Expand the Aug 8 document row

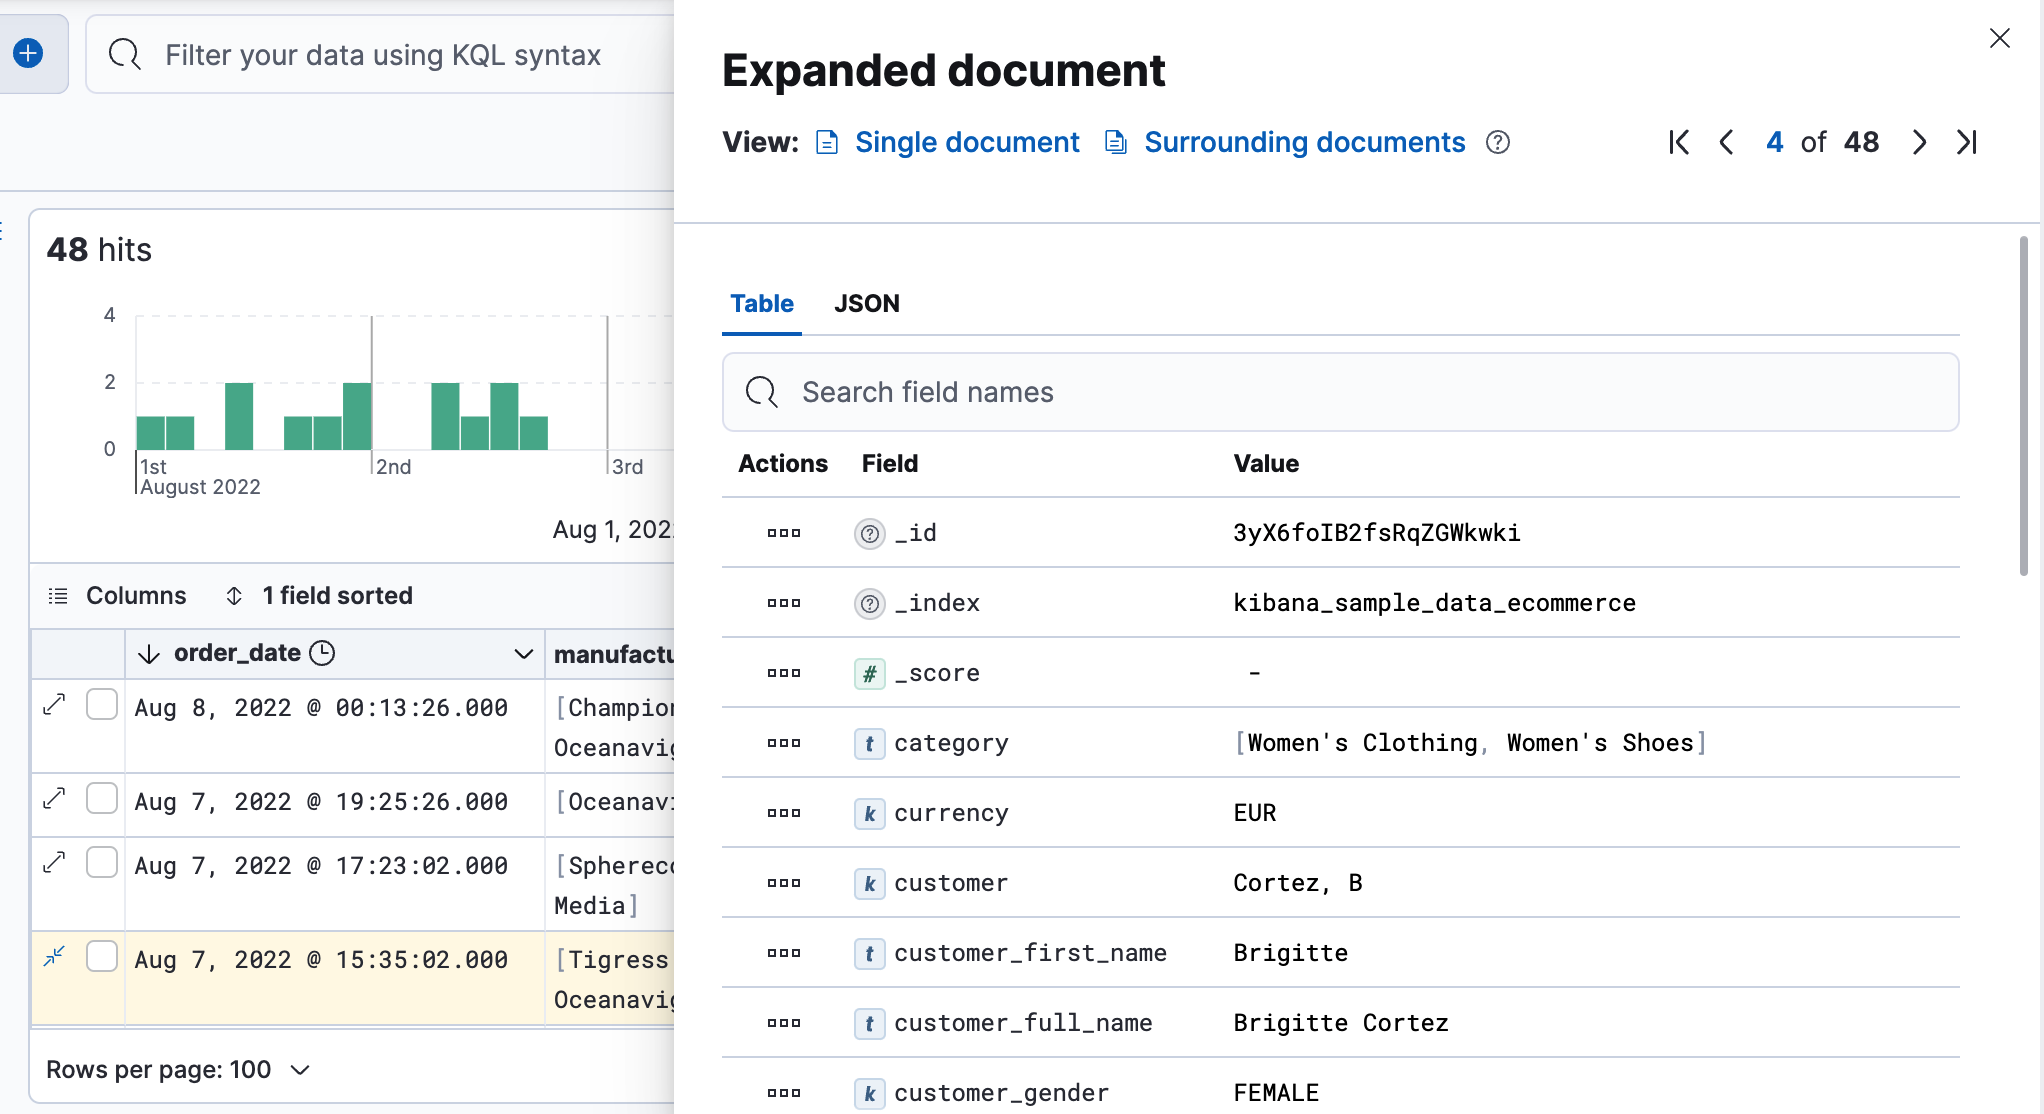click(54, 704)
